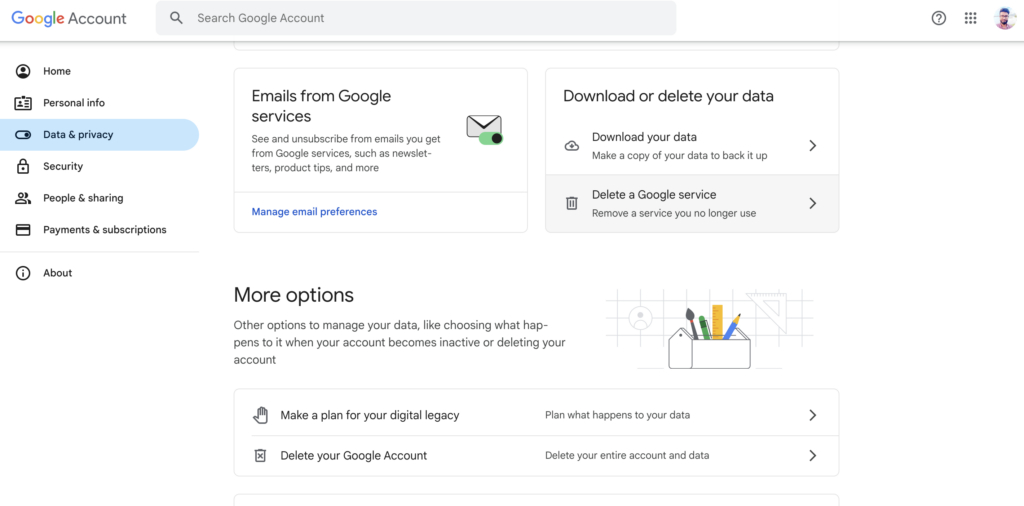Click the toolbox illustration

point(710,331)
